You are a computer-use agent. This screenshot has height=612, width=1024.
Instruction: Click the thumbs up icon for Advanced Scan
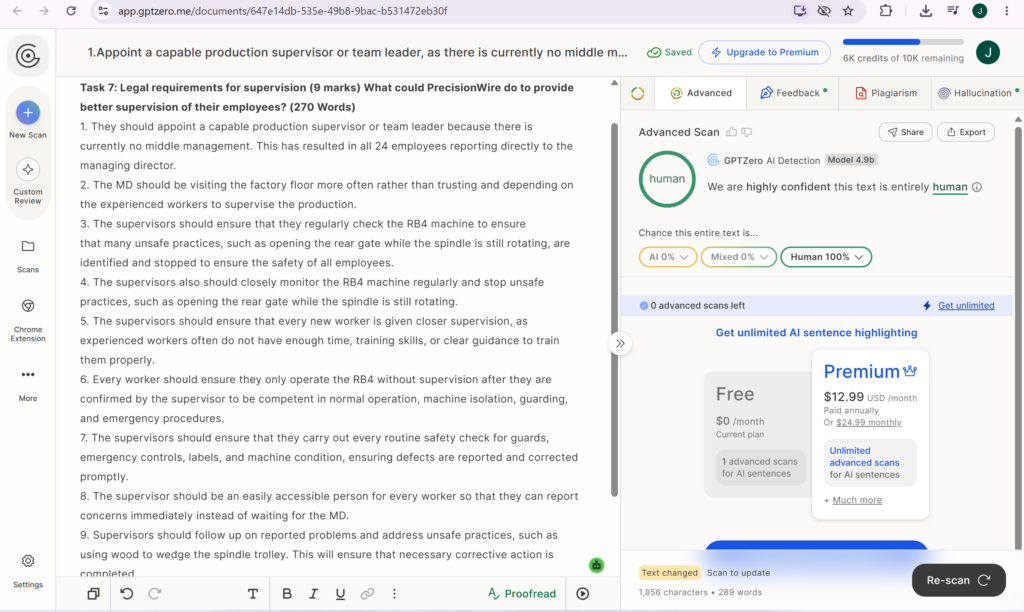(x=731, y=132)
